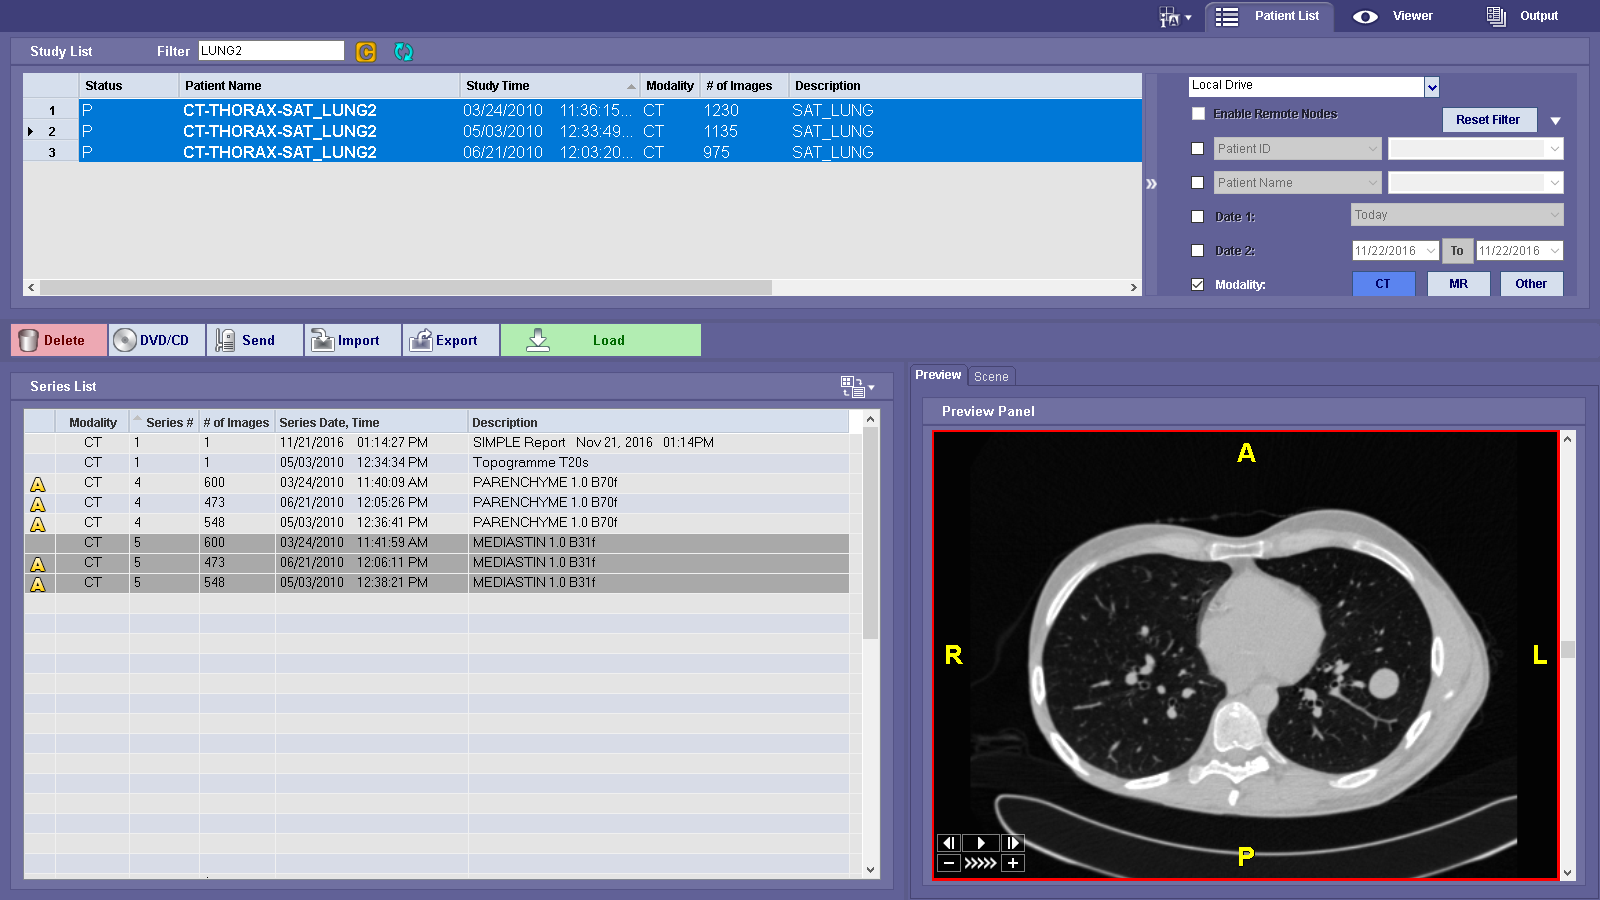Uncheck the Modality filter checkbox
The height and width of the screenshot is (900, 1600).
(x=1198, y=284)
